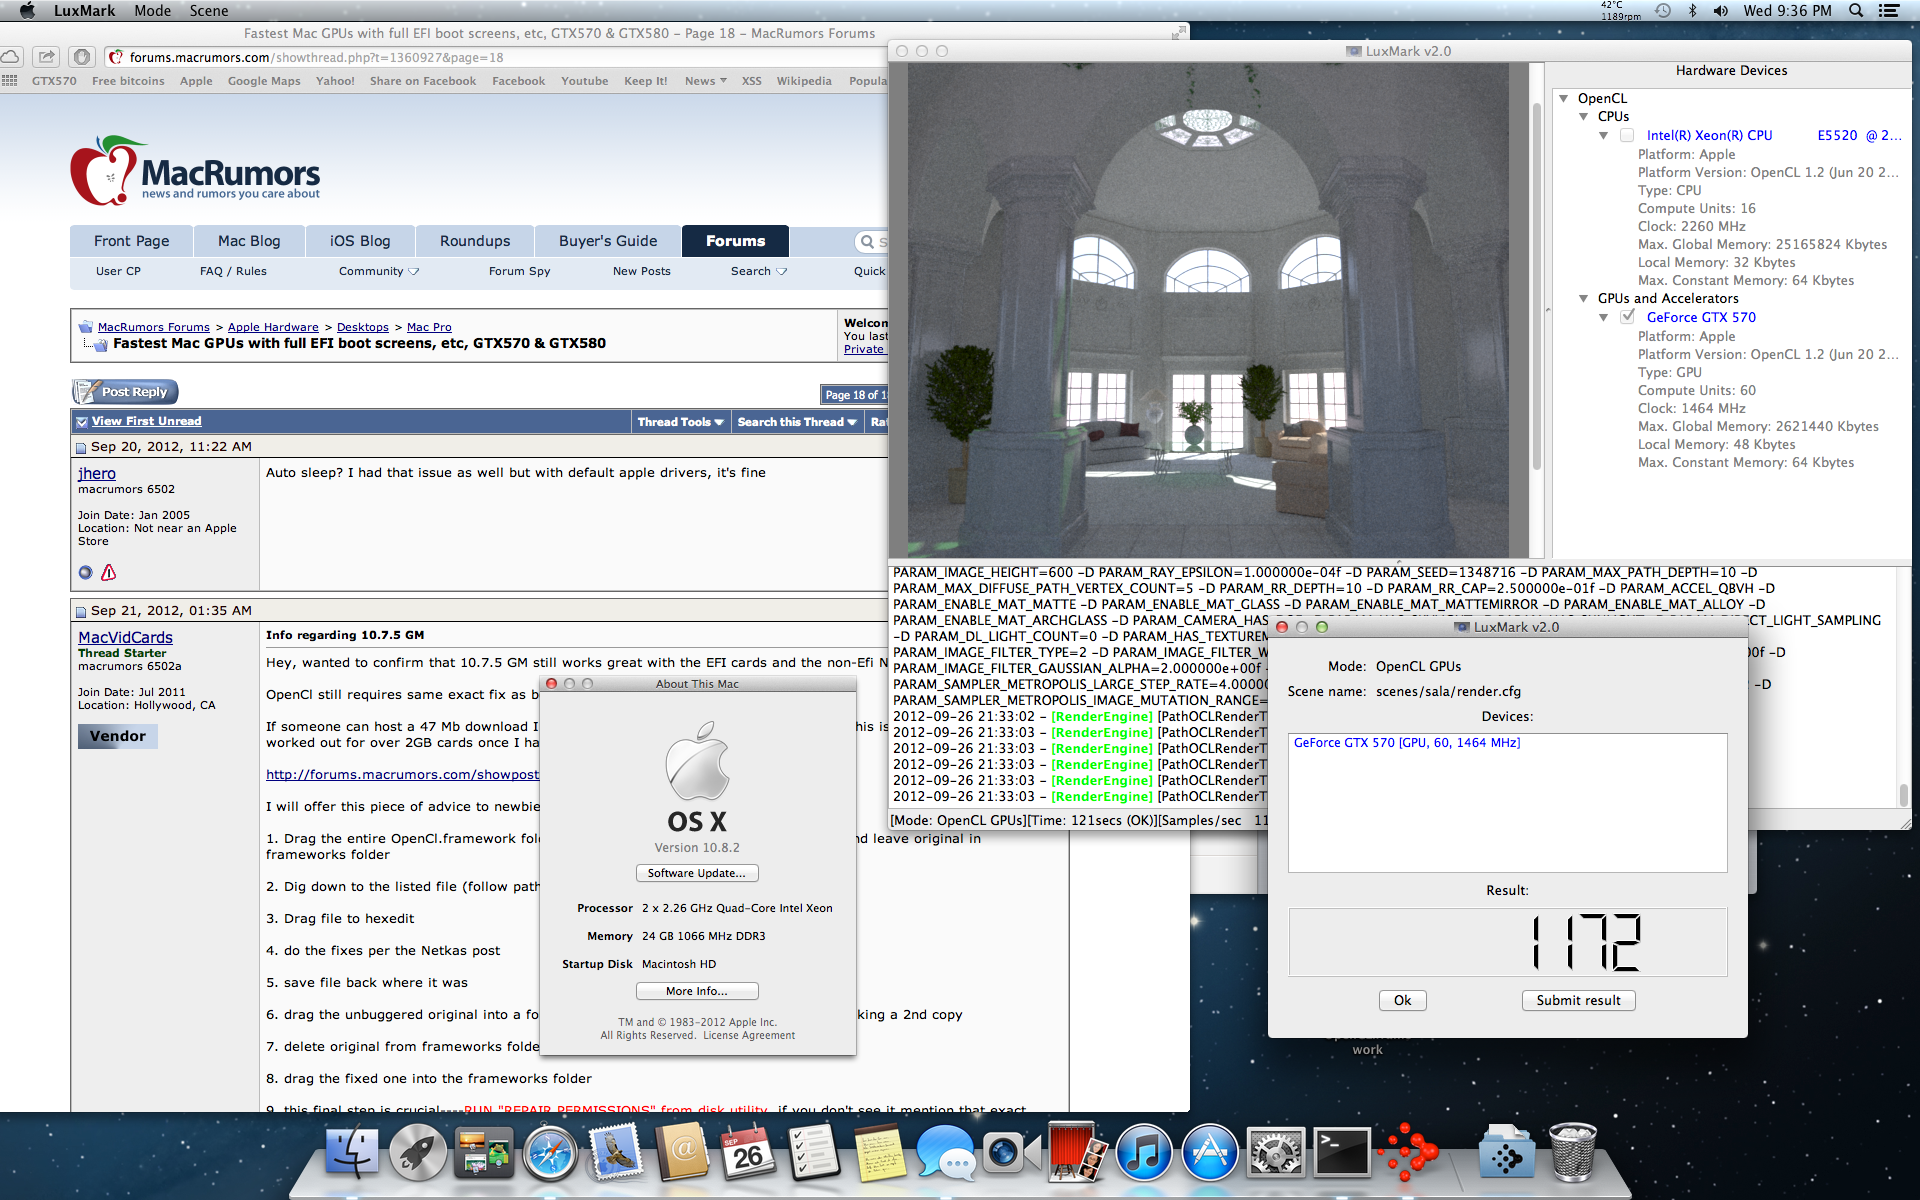Switch to the Buyer's Guide tab

tap(608, 241)
